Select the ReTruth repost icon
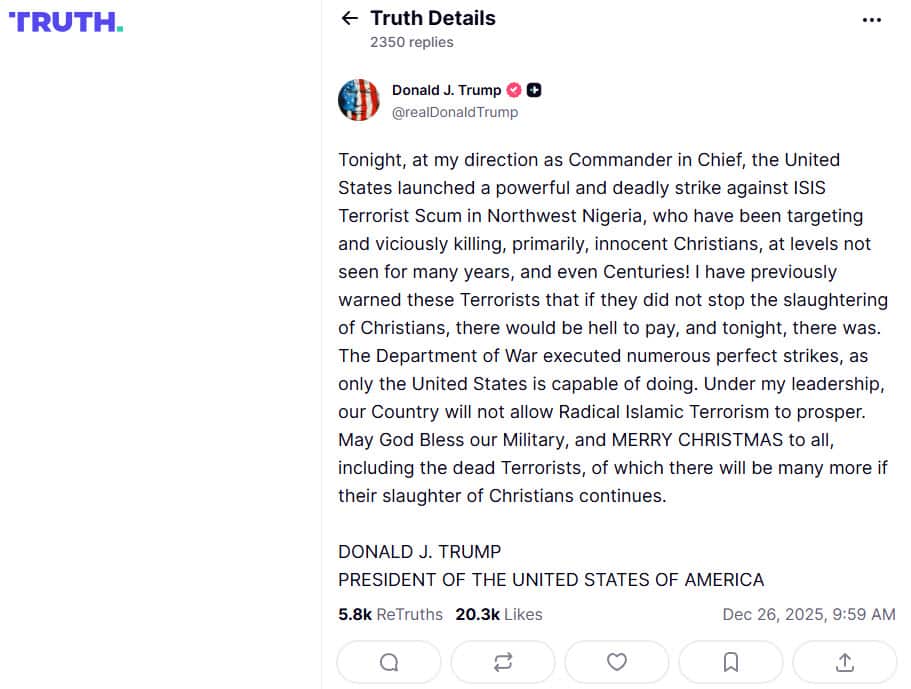Image resolution: width=911 pixels, height=689 pixels. 502,661
